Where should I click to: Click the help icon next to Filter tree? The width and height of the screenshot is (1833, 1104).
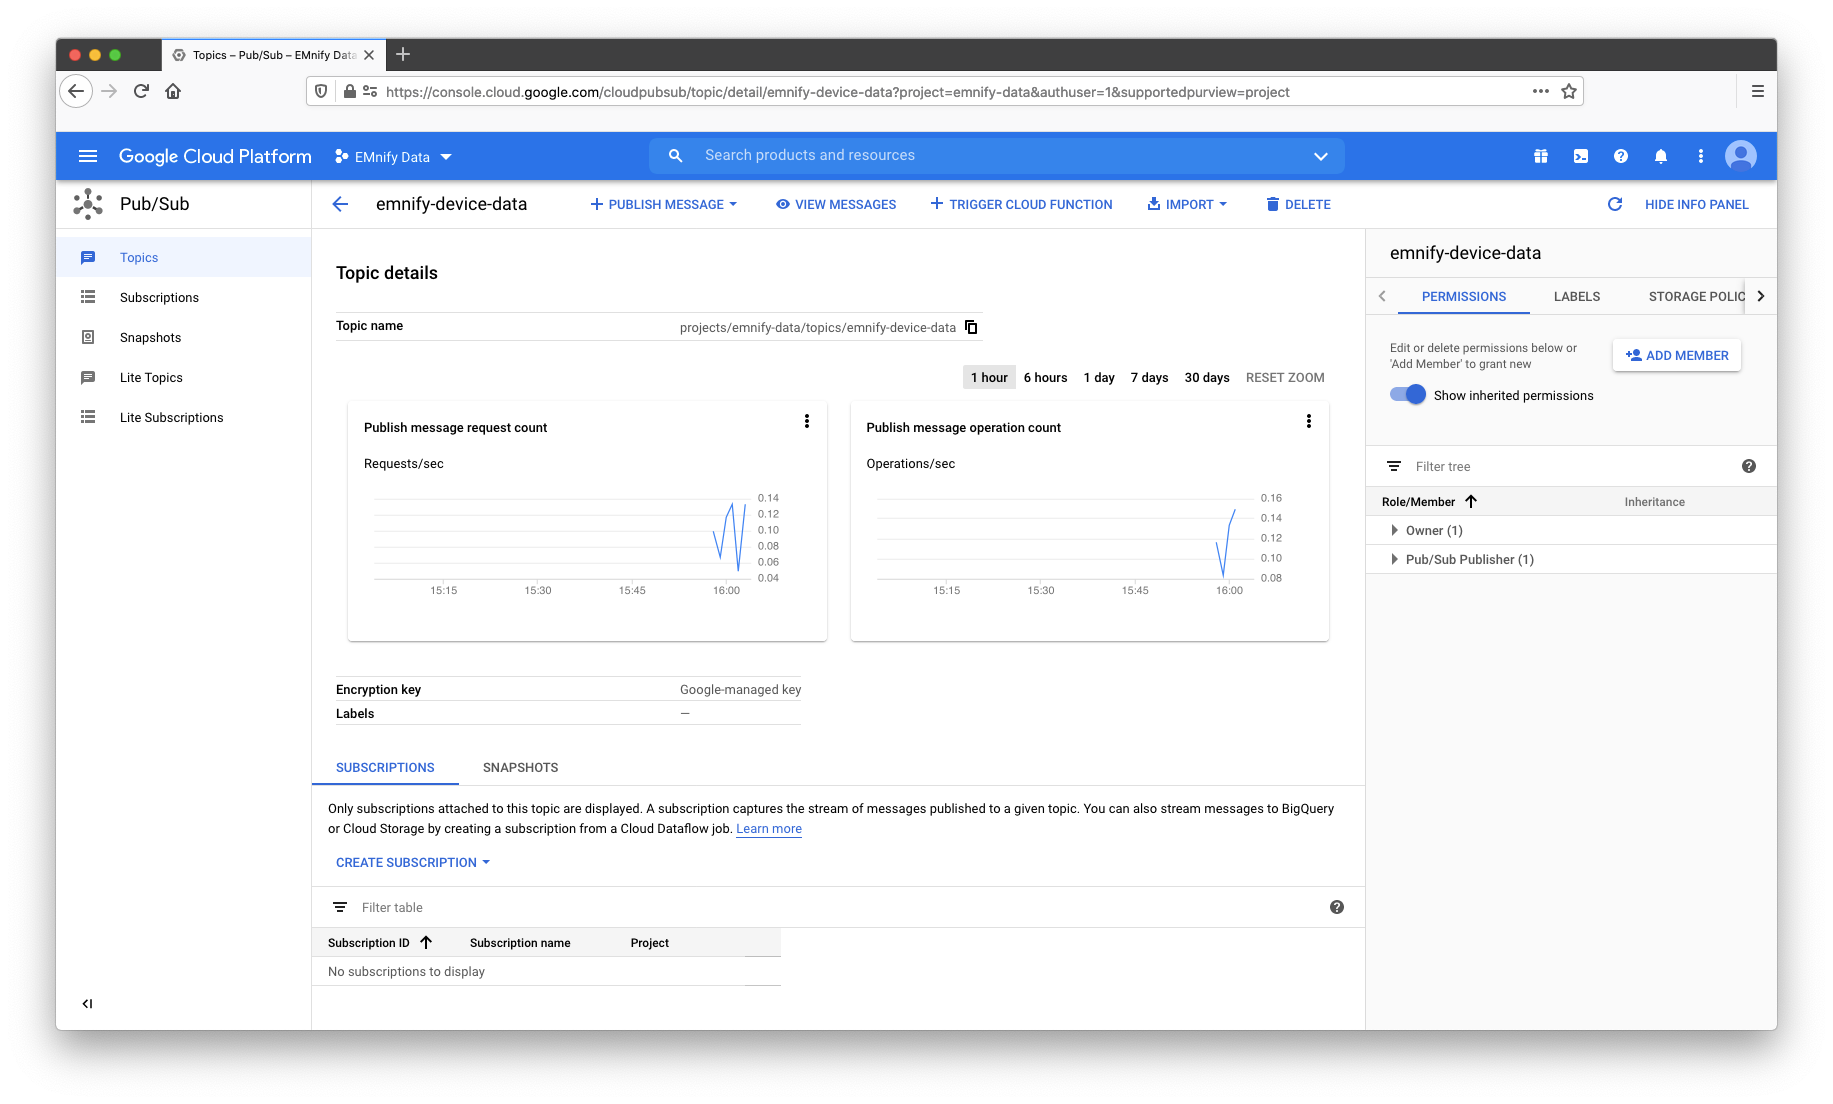pos(1749,466)
